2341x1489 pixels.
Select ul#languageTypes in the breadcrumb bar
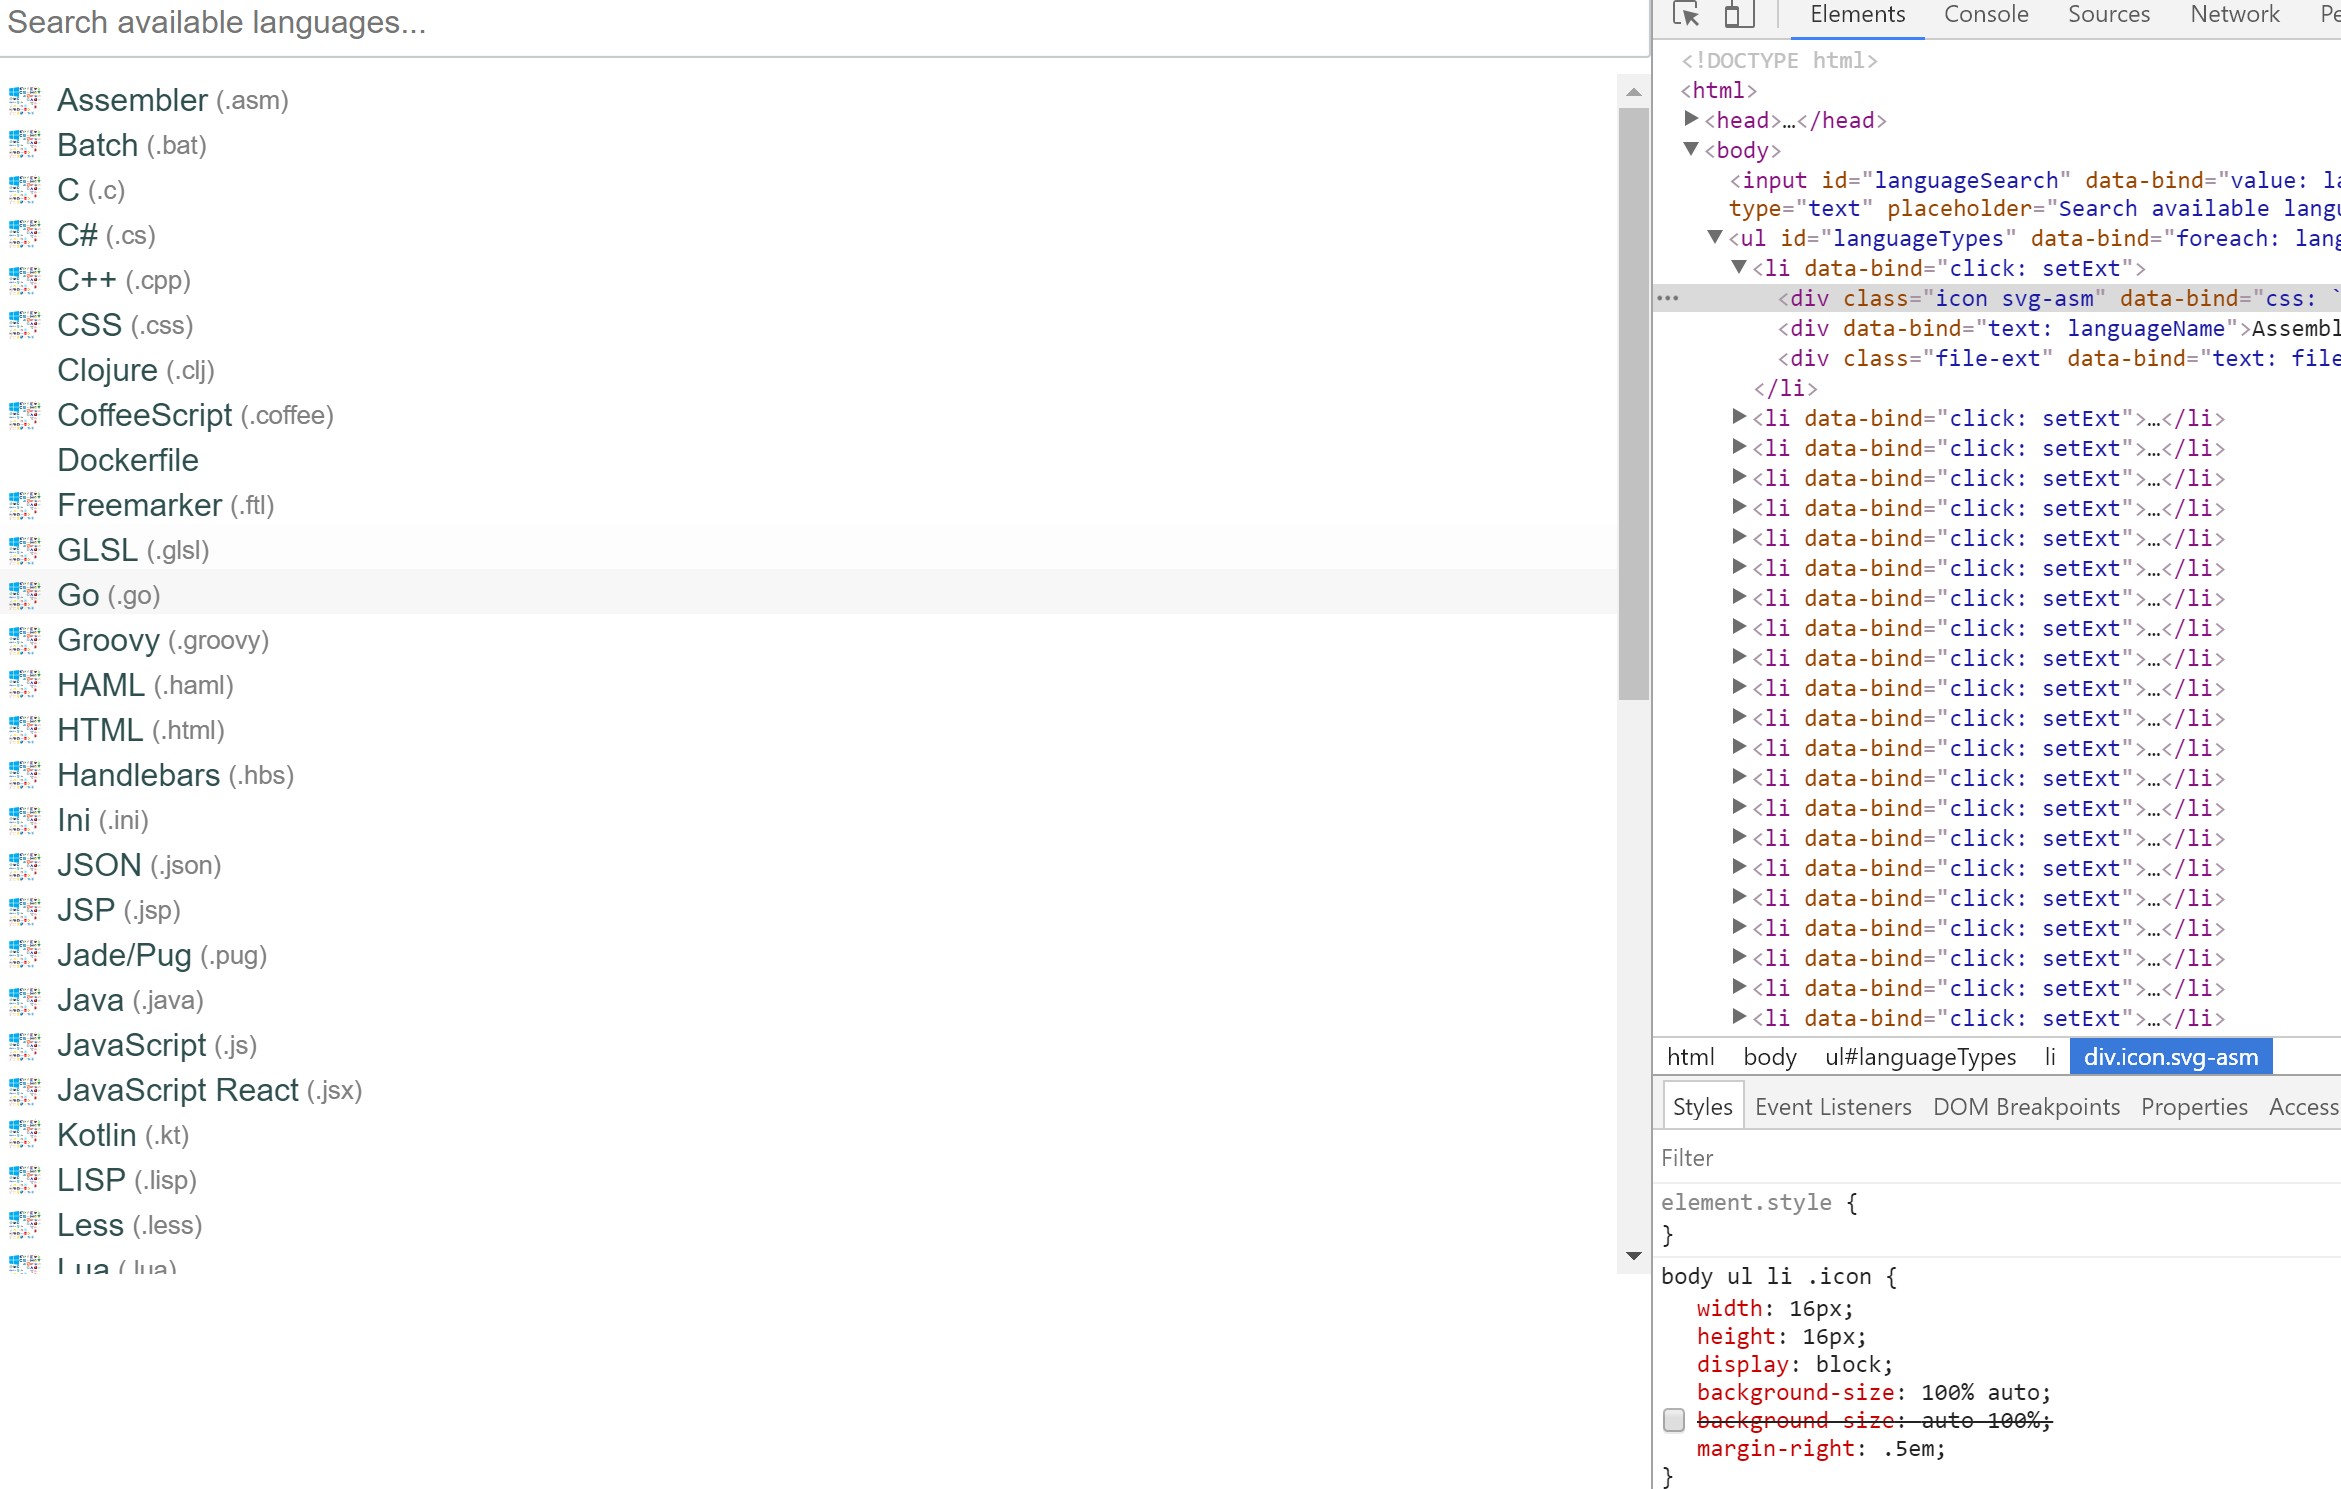coord(1919,1057)
